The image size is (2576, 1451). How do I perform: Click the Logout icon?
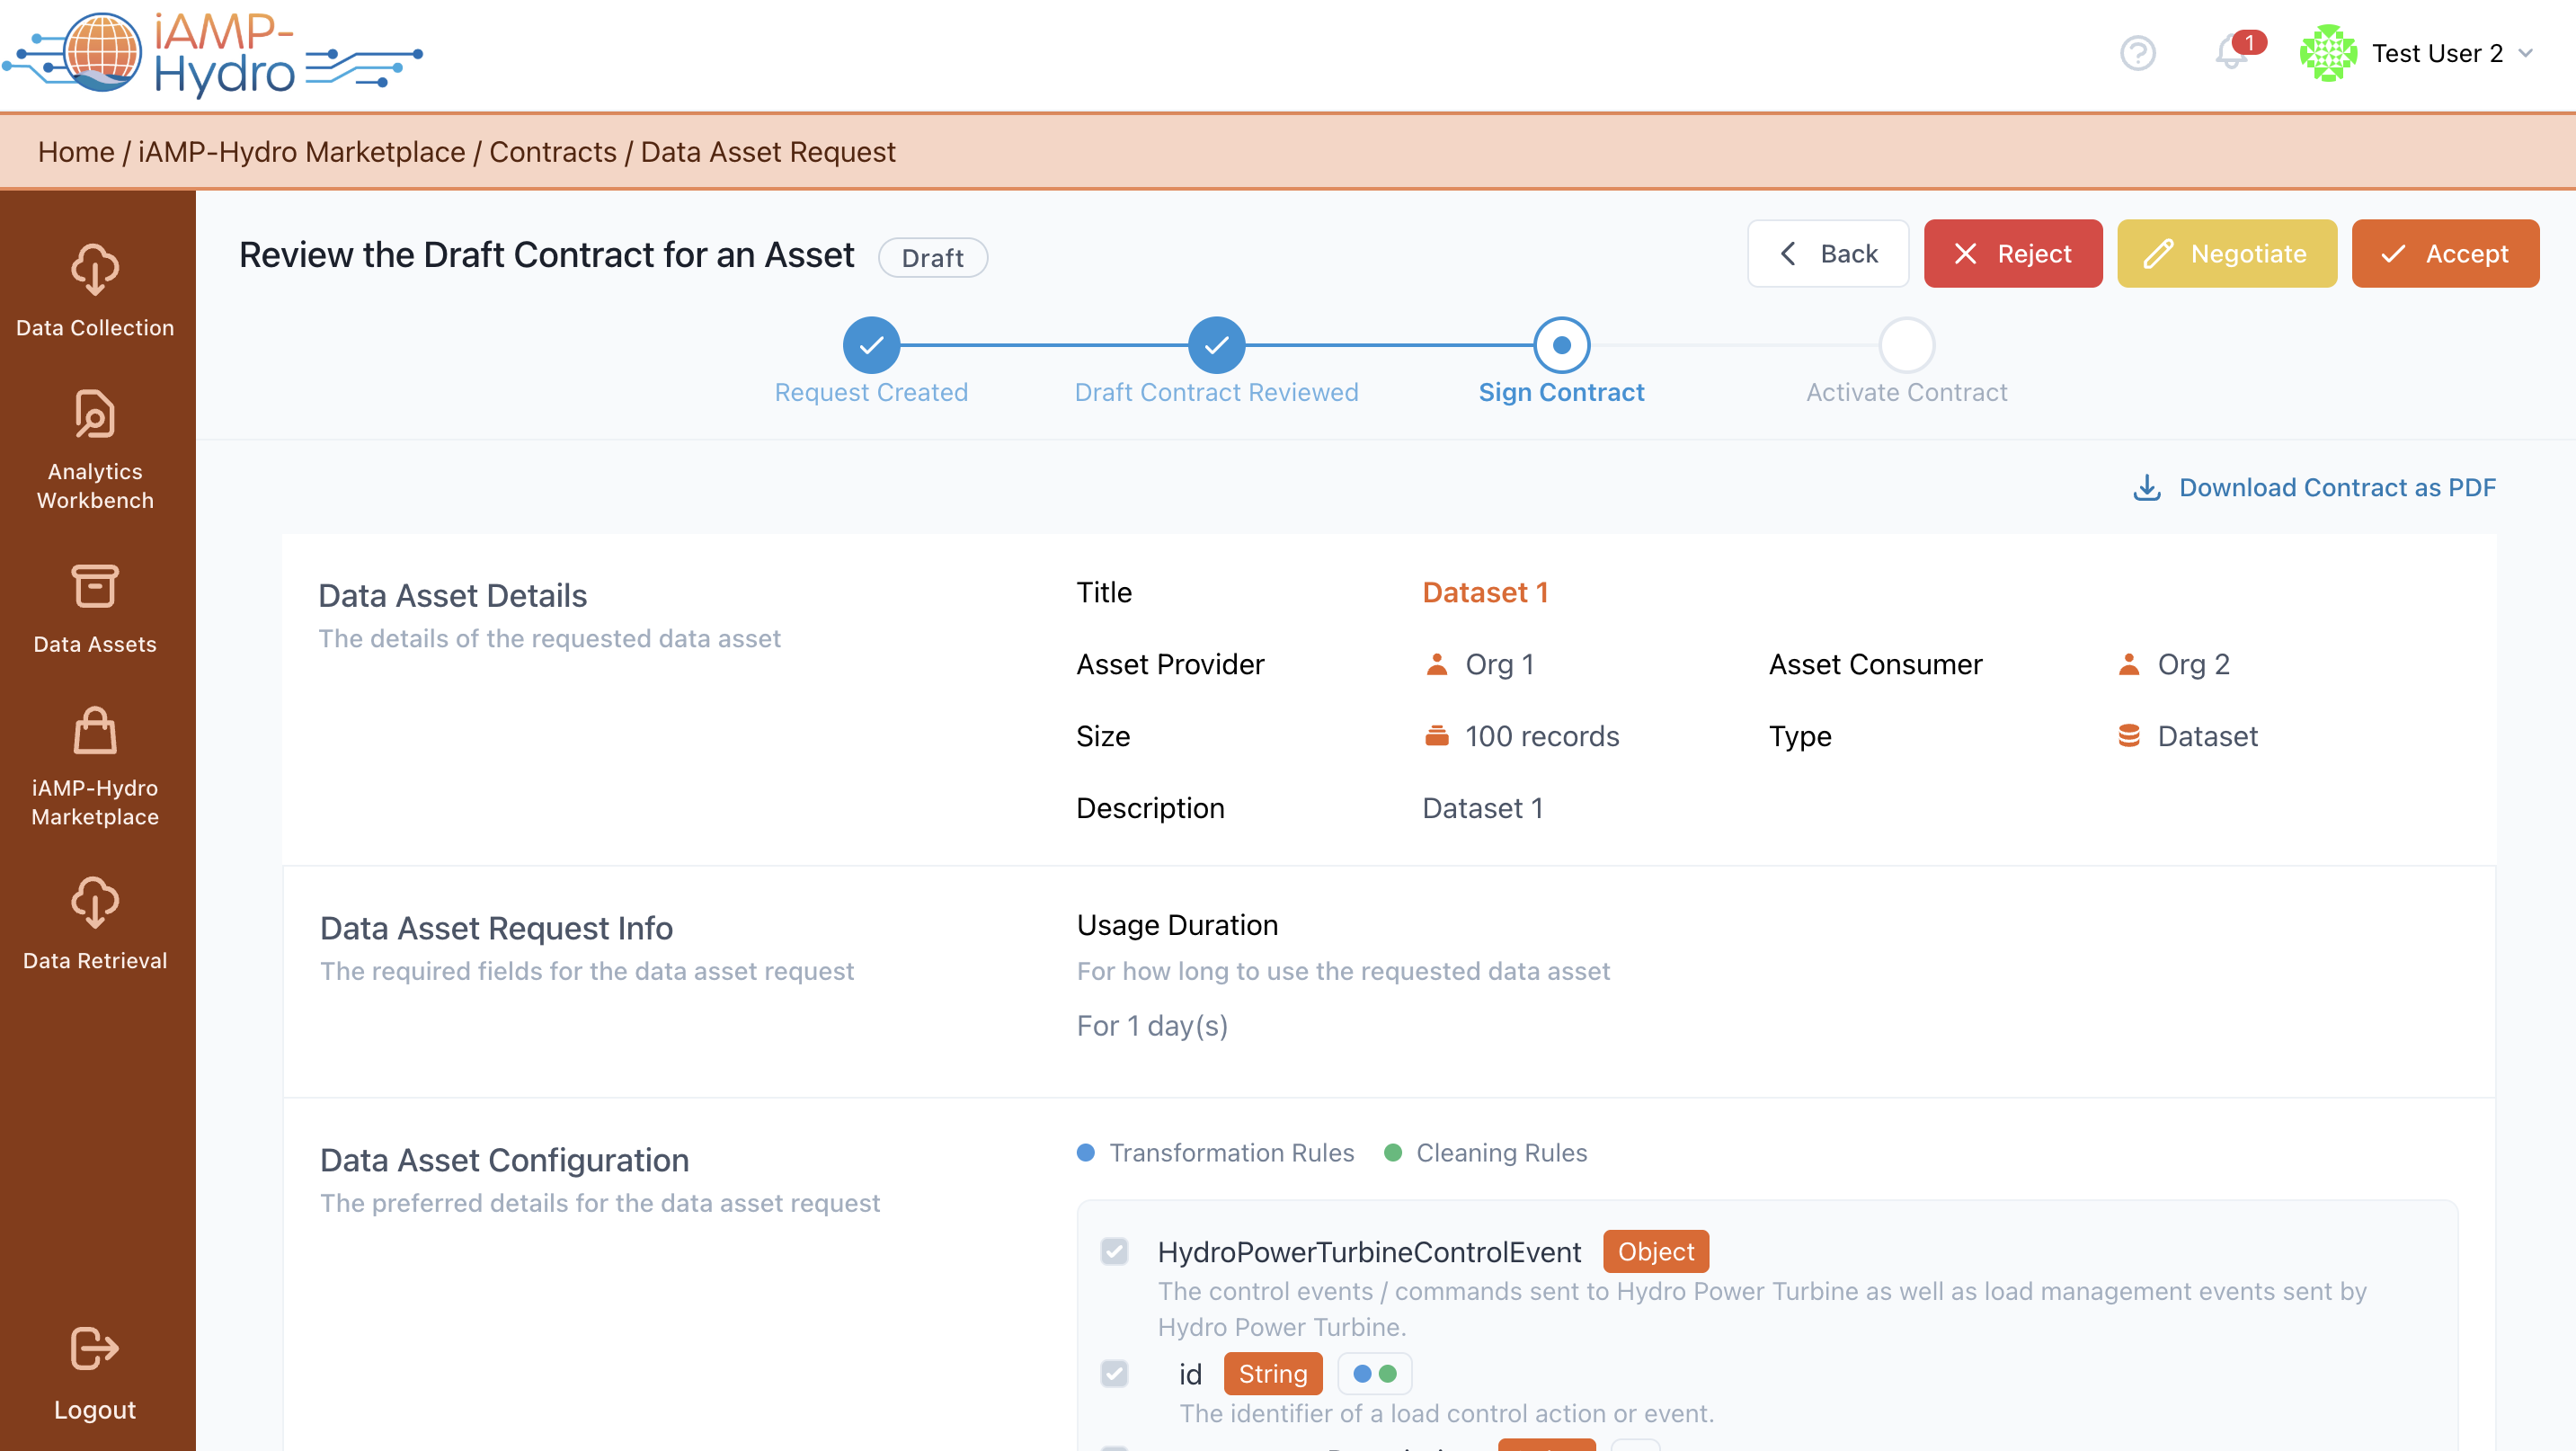pos(95,1348)
